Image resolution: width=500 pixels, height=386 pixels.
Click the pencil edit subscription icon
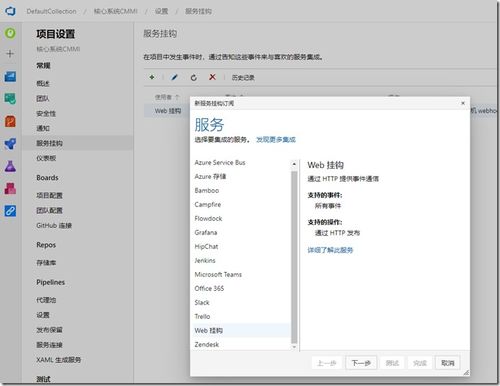click(x=174, y=77)
